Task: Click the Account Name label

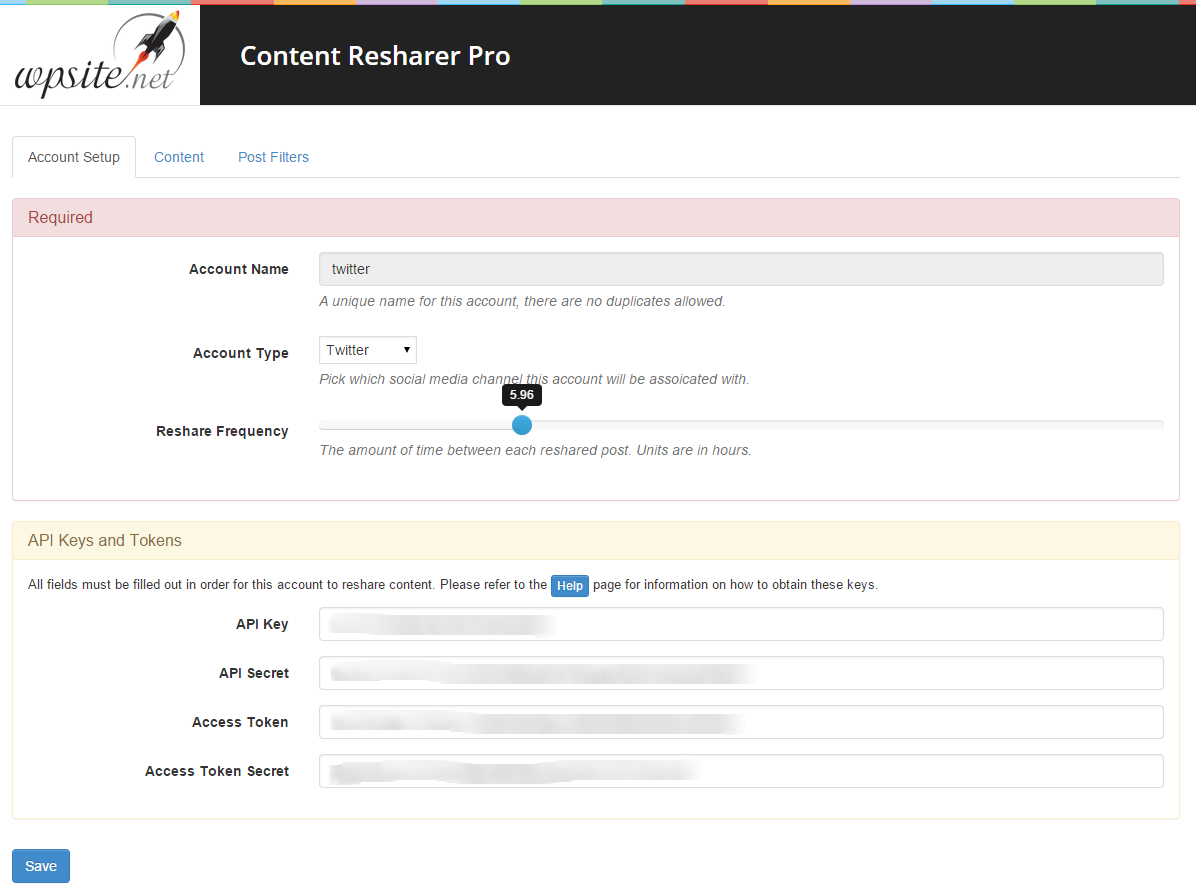Action: coord(239,269)
